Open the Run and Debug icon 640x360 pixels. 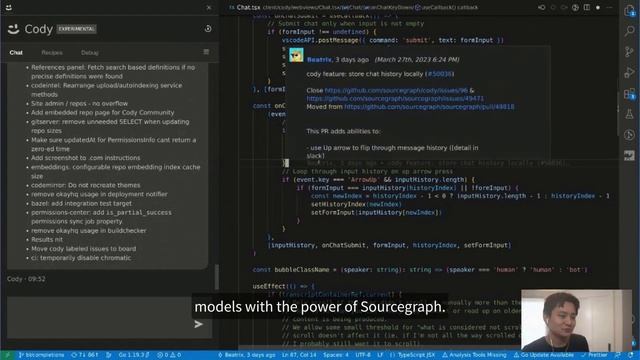(x=629, y=73)
